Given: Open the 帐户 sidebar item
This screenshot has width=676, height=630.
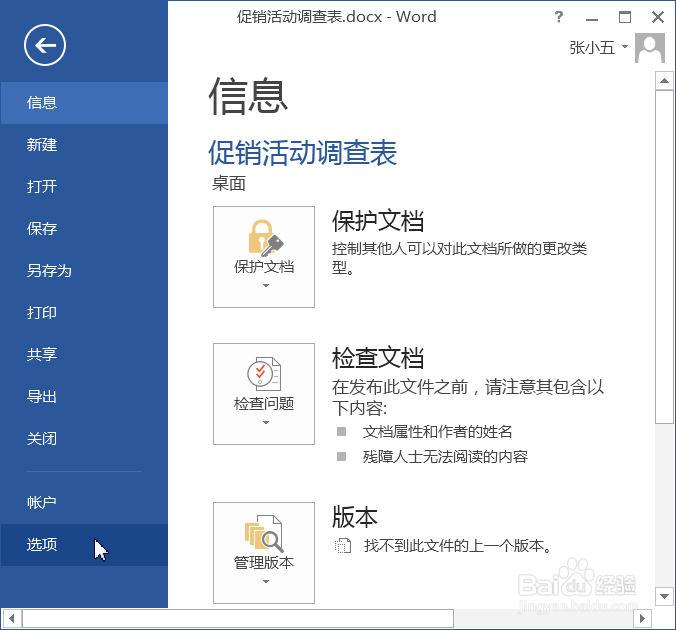Looking at the screenshot, I should [x=84, y=502].
